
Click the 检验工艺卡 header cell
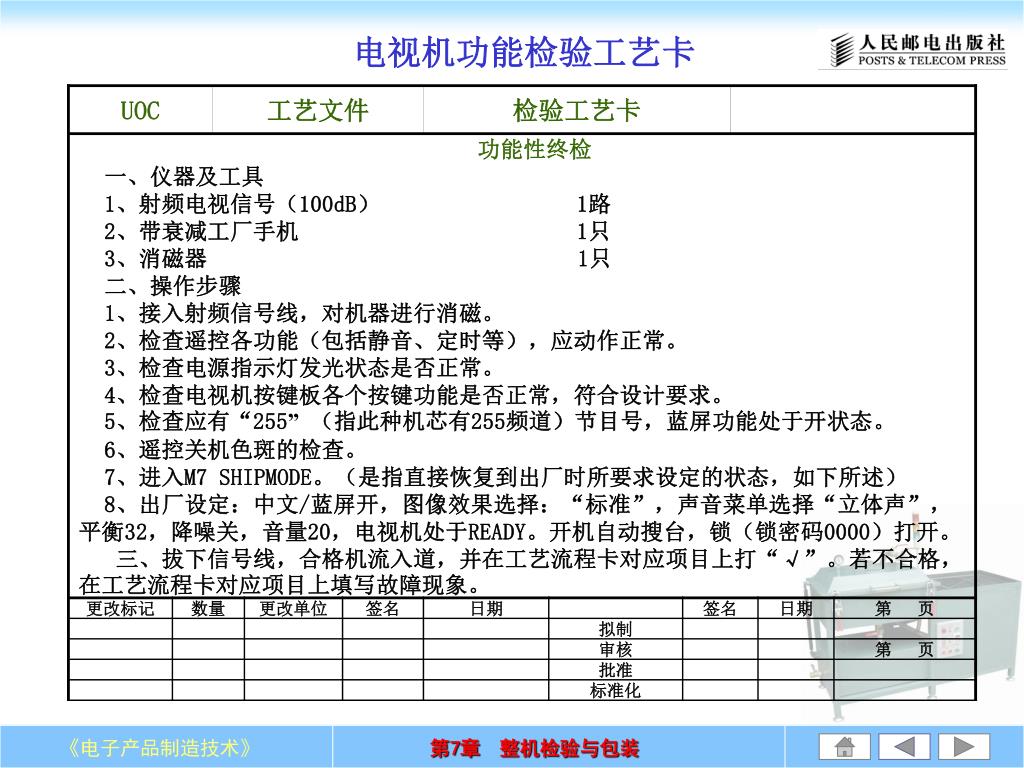point(576,110)
